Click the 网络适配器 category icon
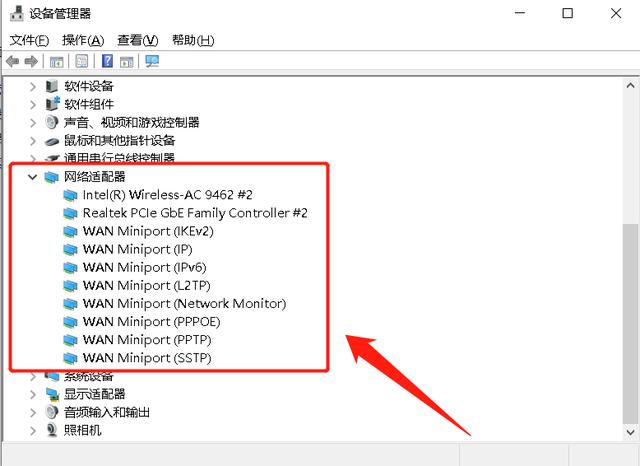Image resolution: width=640 pixels, height=466 pixels. click(x=51, y=177)
